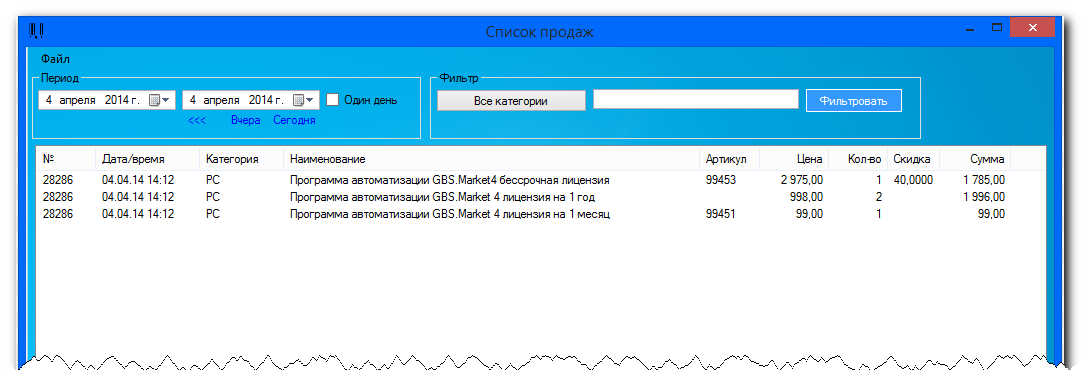Screen dimensions: 1081x371
Task: Sort by the Скидка column header
Action: pyautogui.click(x=913, y=159)
